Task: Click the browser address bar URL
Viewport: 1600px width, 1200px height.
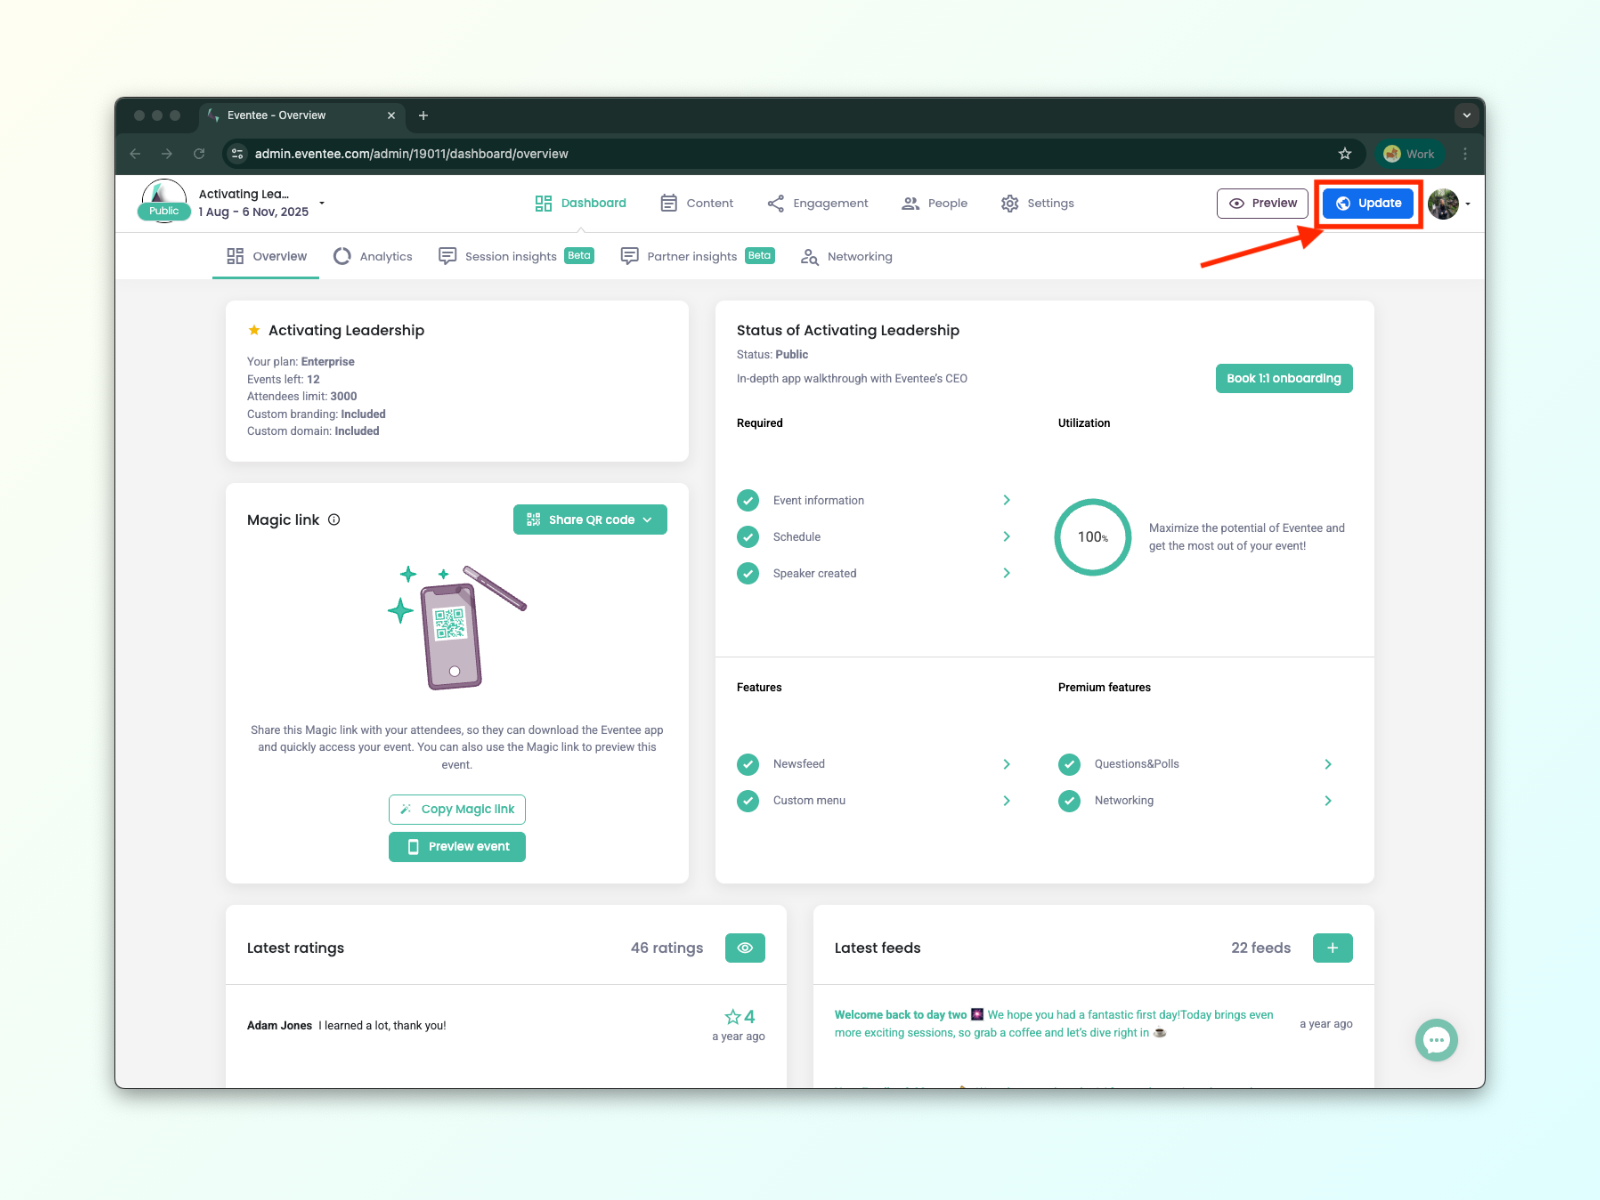Action: tap(411, 154)
